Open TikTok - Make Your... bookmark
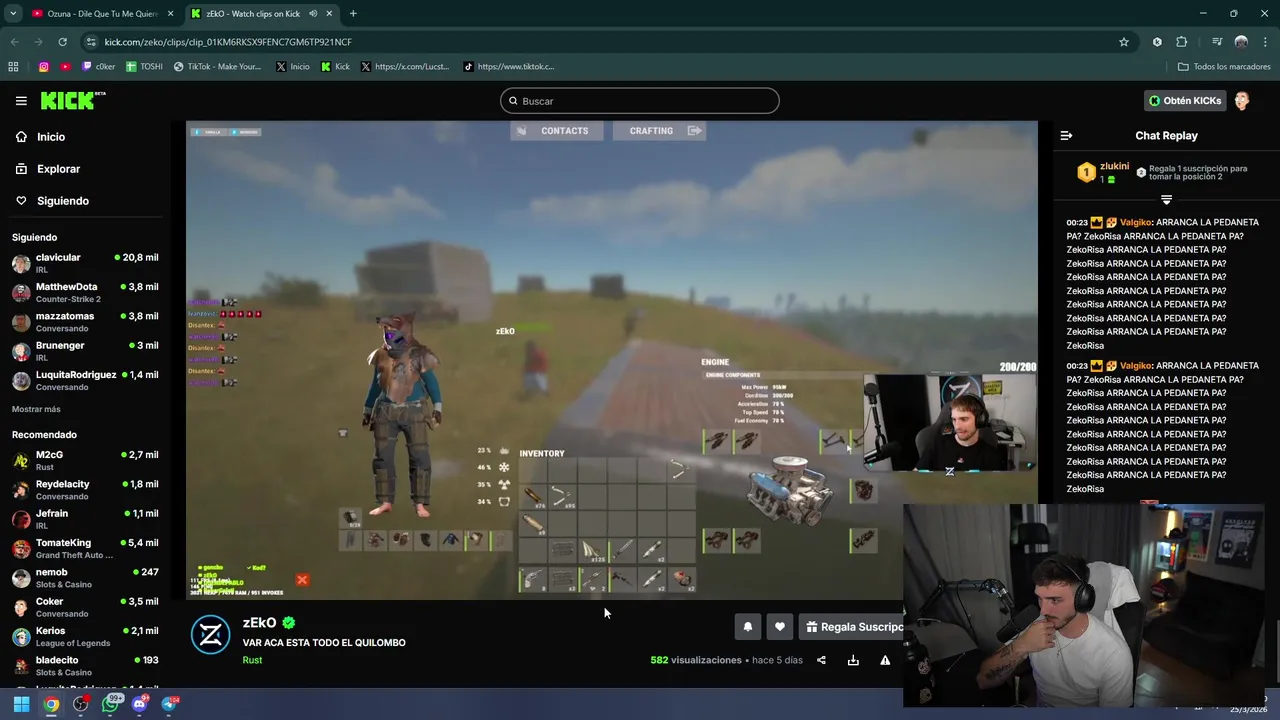The width and height of the screenshot is (1280, 720). click(217, 67)
